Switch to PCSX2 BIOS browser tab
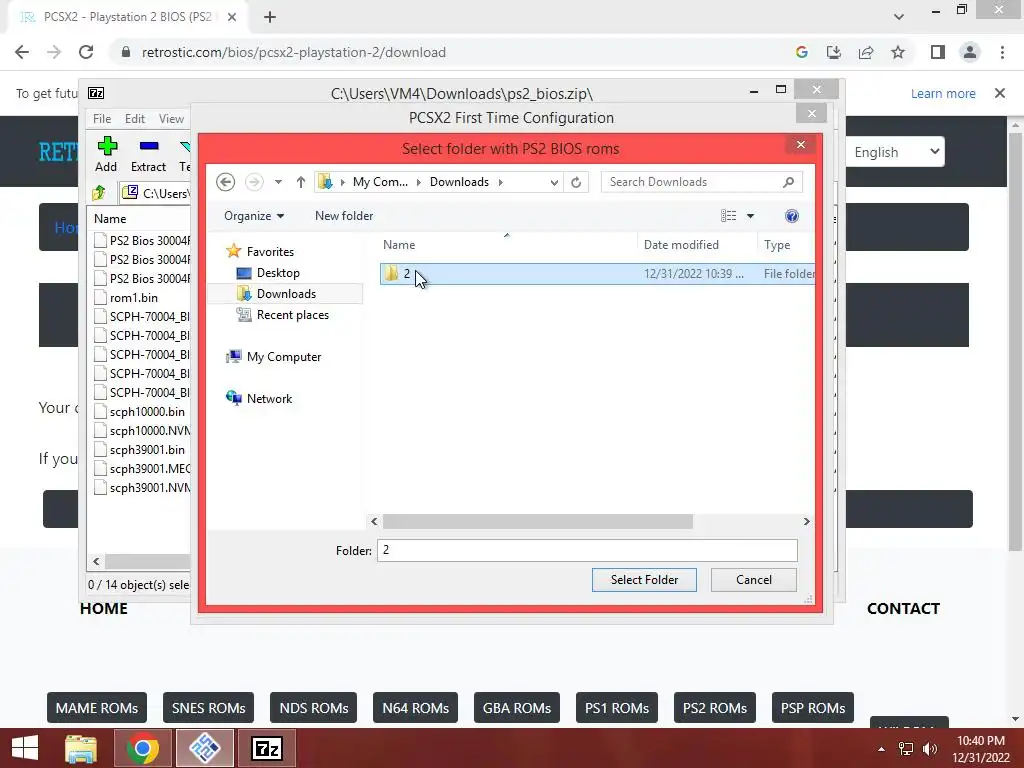The width and height of the screenshot is (1024, 768). 127,17
